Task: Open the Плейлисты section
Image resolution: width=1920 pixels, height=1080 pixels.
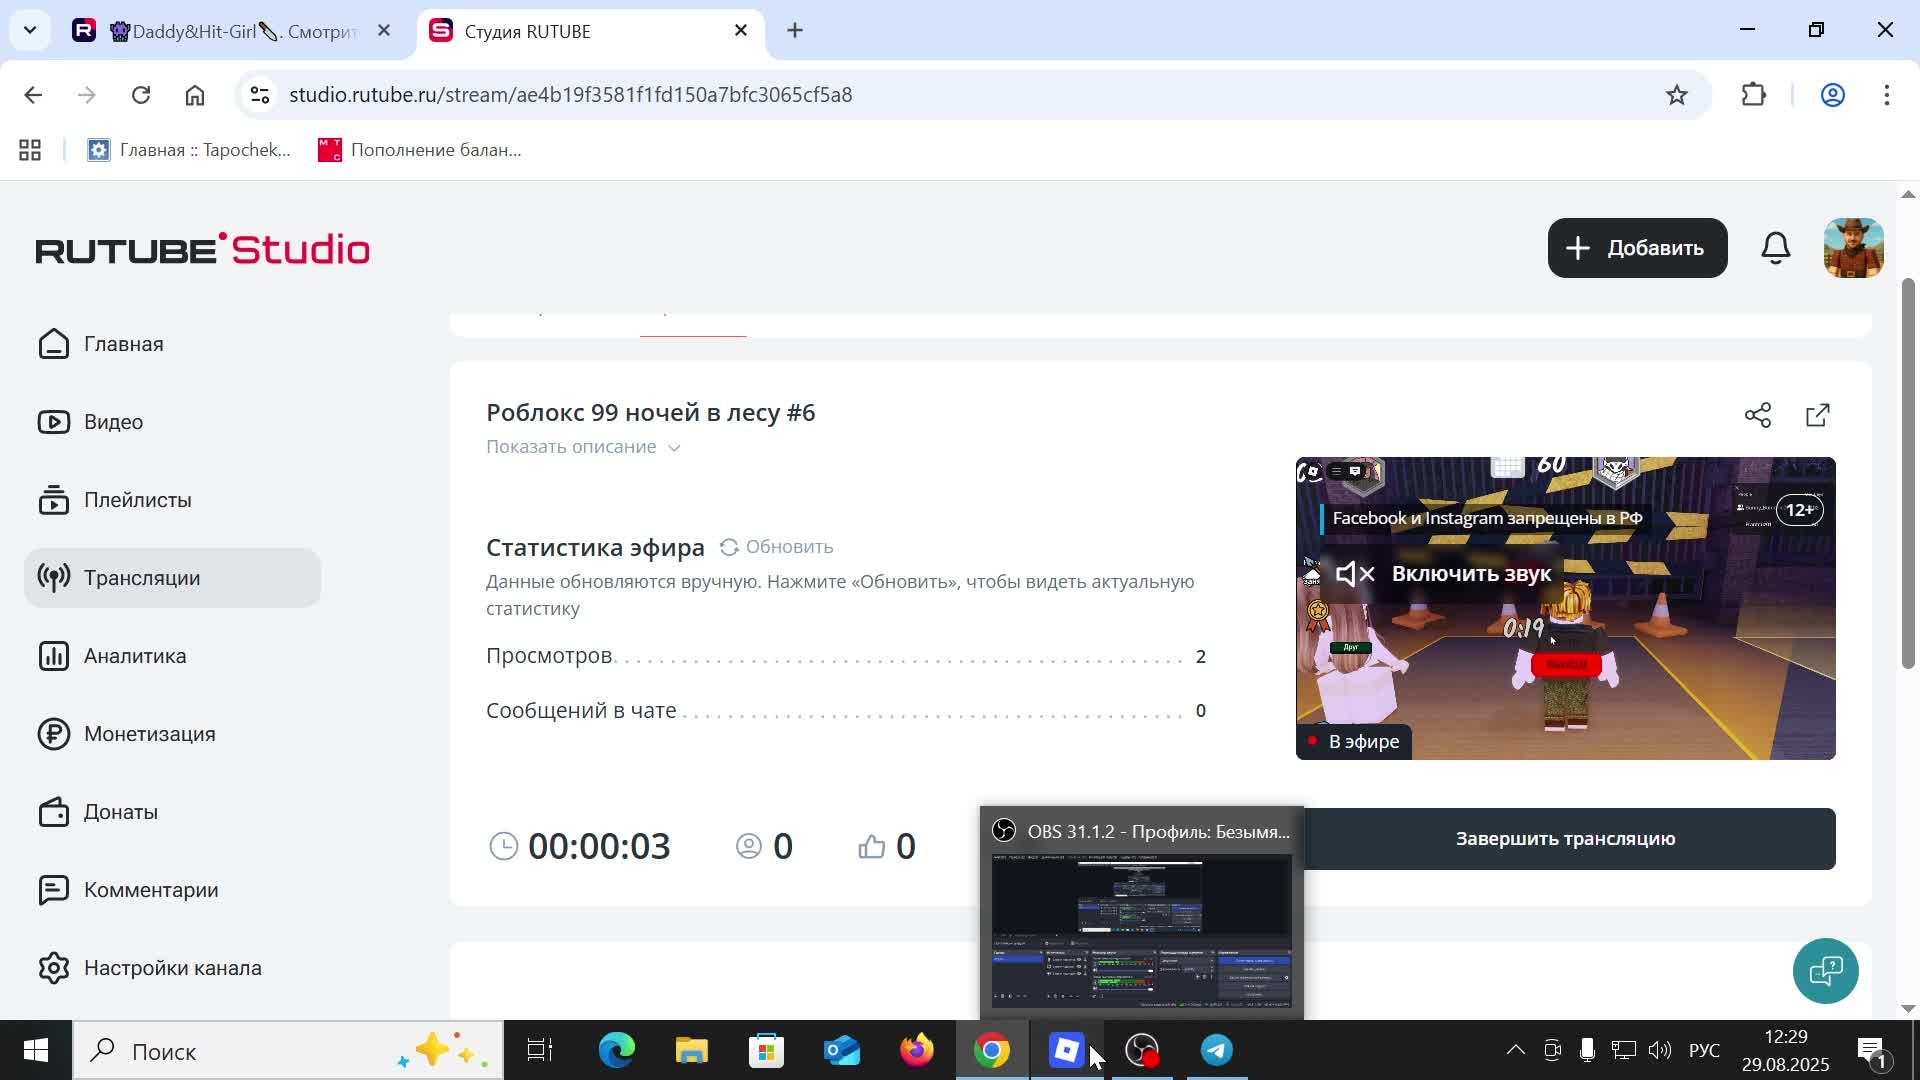Action: [137, 499]
